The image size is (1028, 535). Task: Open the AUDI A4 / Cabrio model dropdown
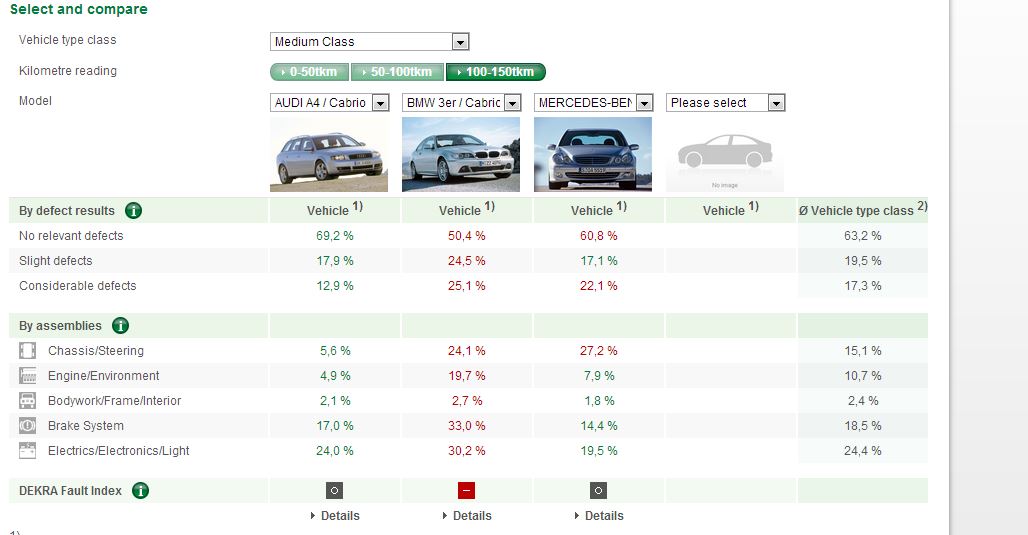pos(330,103)
